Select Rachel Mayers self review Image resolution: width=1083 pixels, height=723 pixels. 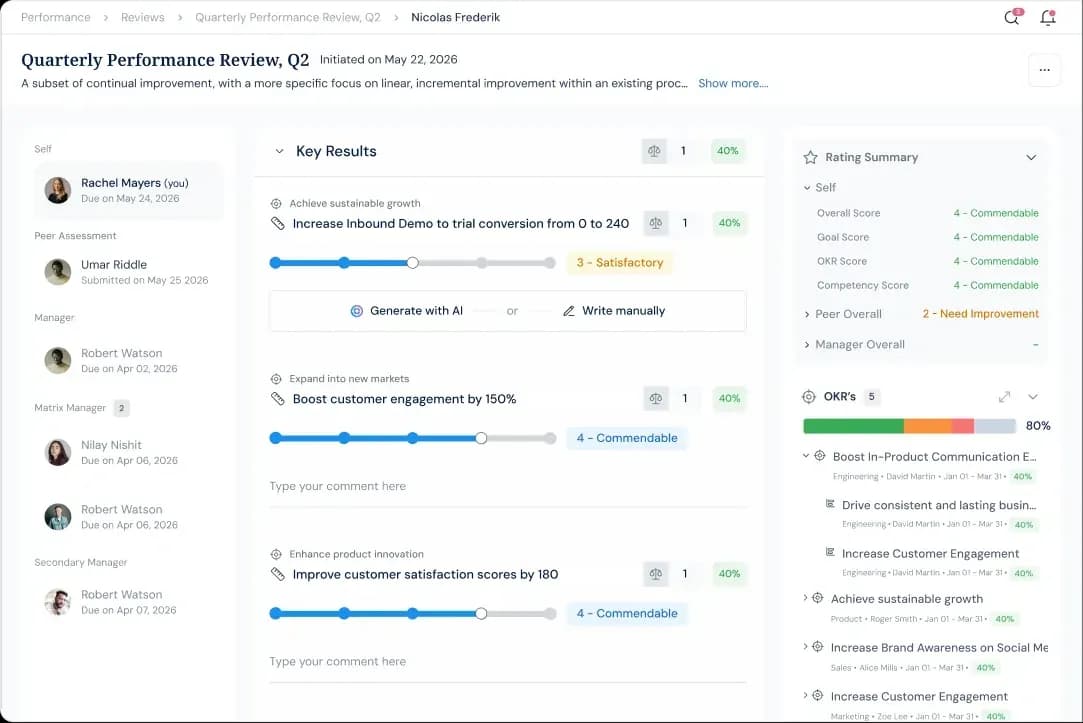click(128, 191)
